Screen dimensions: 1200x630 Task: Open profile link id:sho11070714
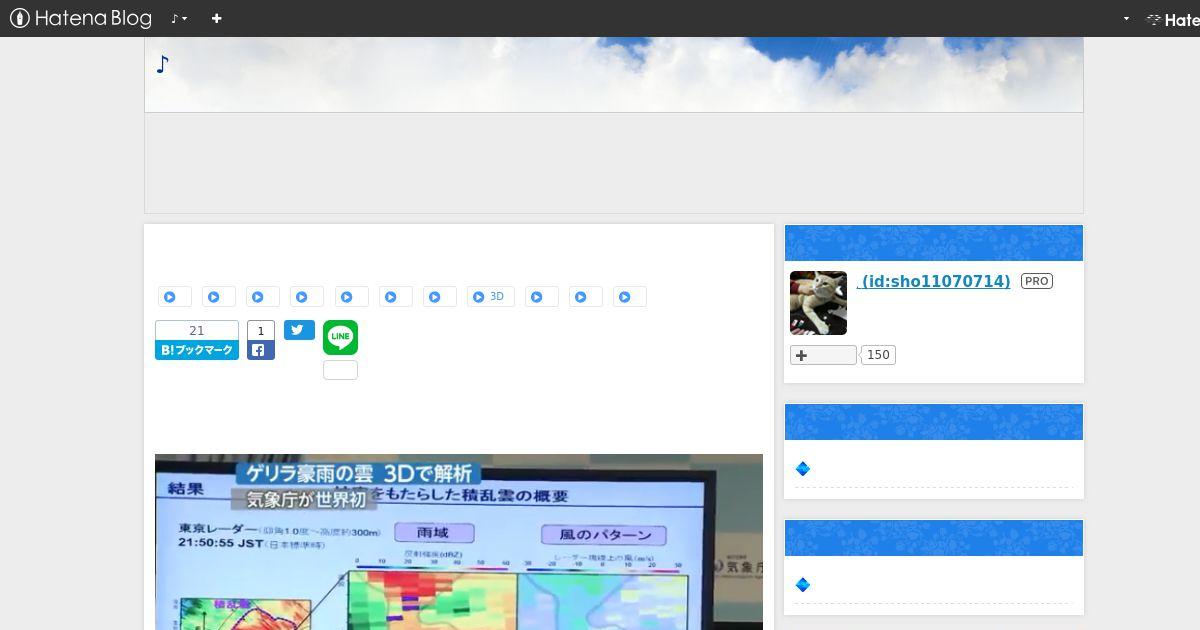coord(934,281)
